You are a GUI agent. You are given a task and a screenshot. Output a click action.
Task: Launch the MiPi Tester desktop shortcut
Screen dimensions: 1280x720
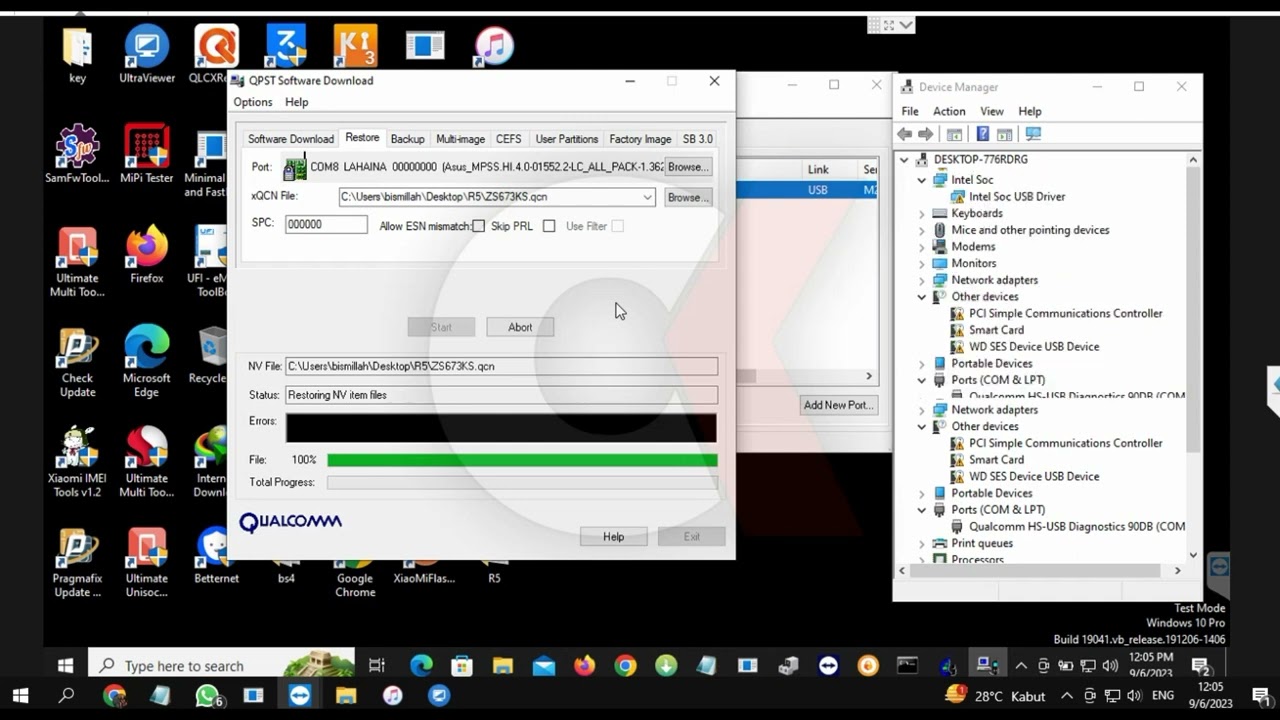[147, 156]
